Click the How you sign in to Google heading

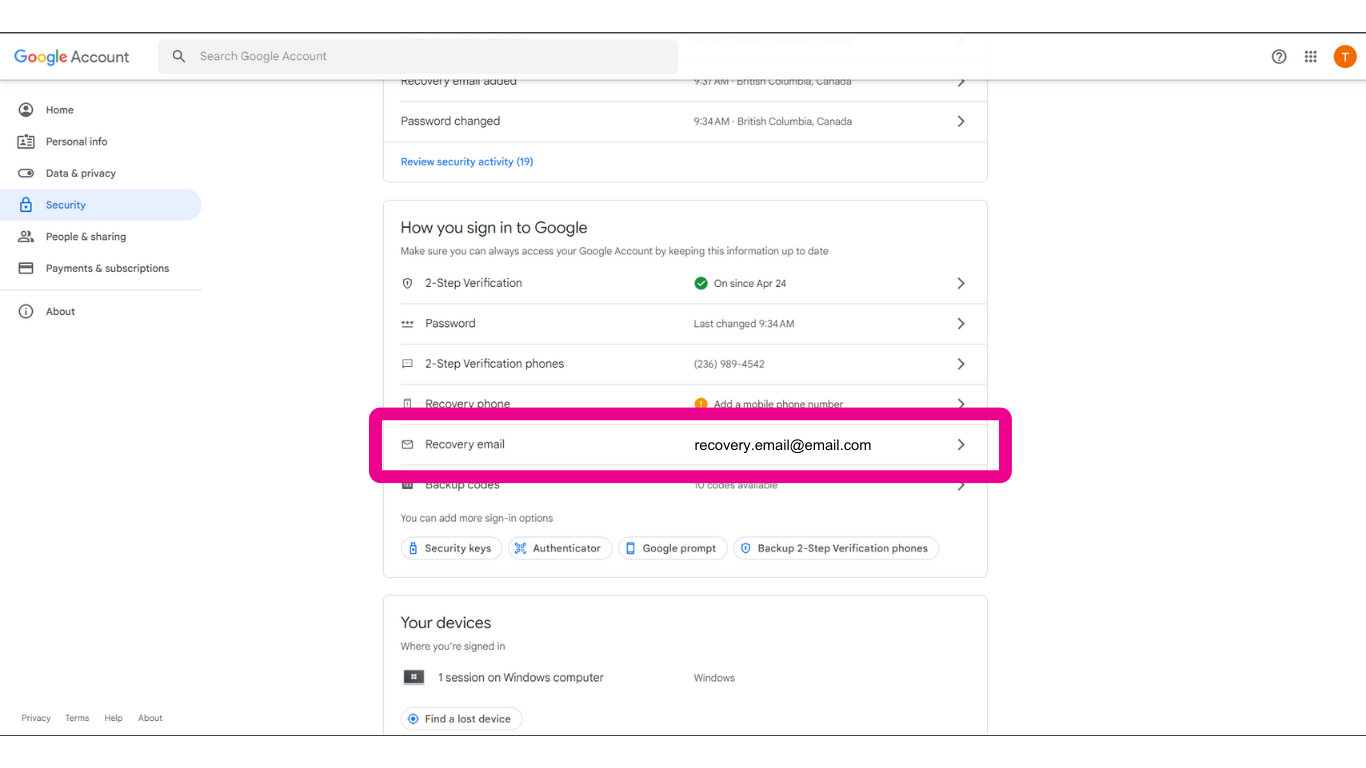pos(494,228)
